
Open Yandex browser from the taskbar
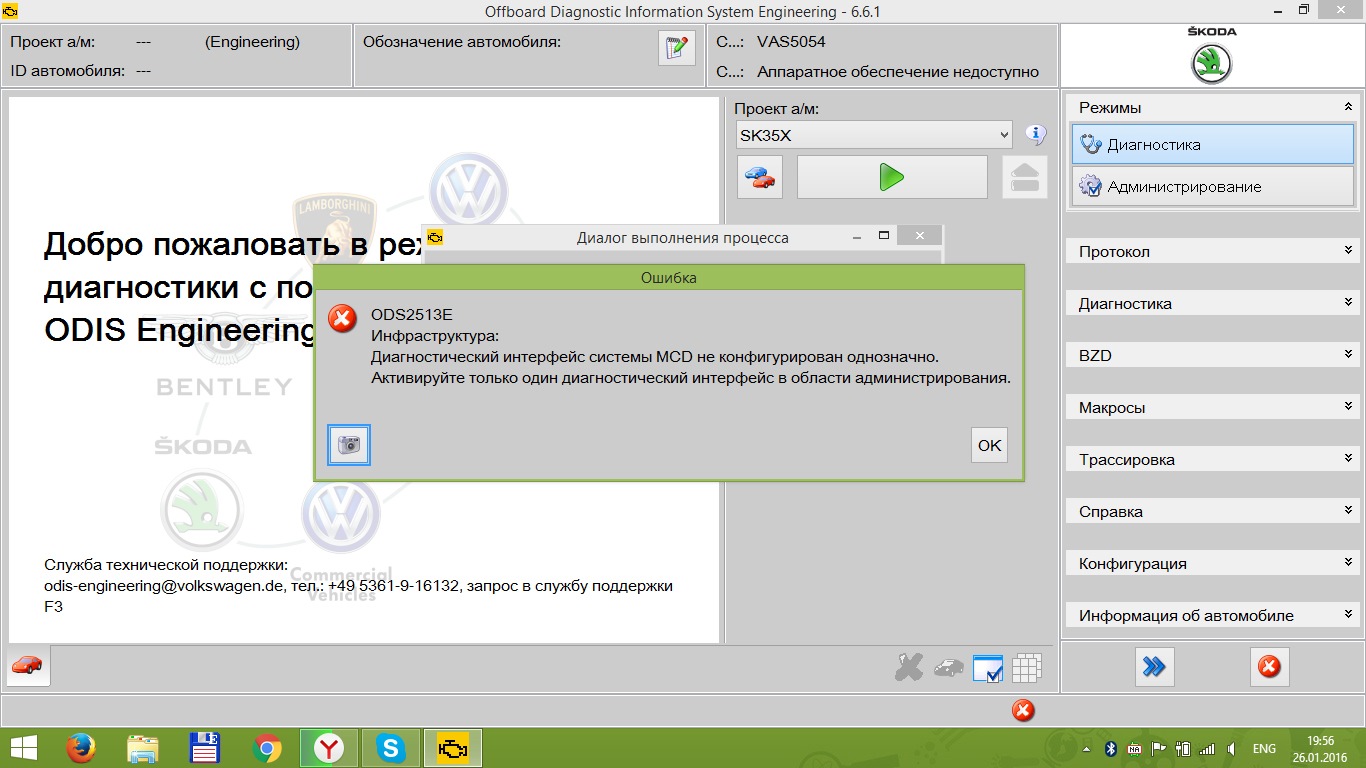[329, 748]
